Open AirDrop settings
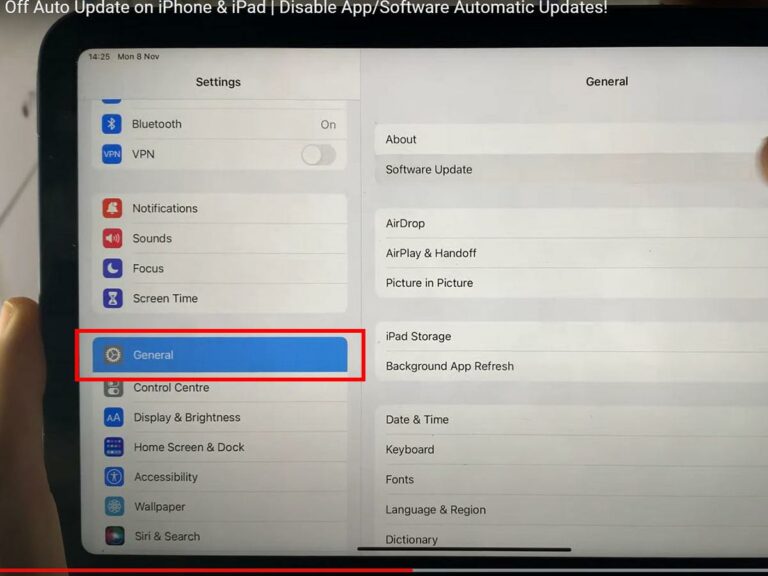Image resolution: width=768 pixels, height=576 pixels. [x=571, y=223]
